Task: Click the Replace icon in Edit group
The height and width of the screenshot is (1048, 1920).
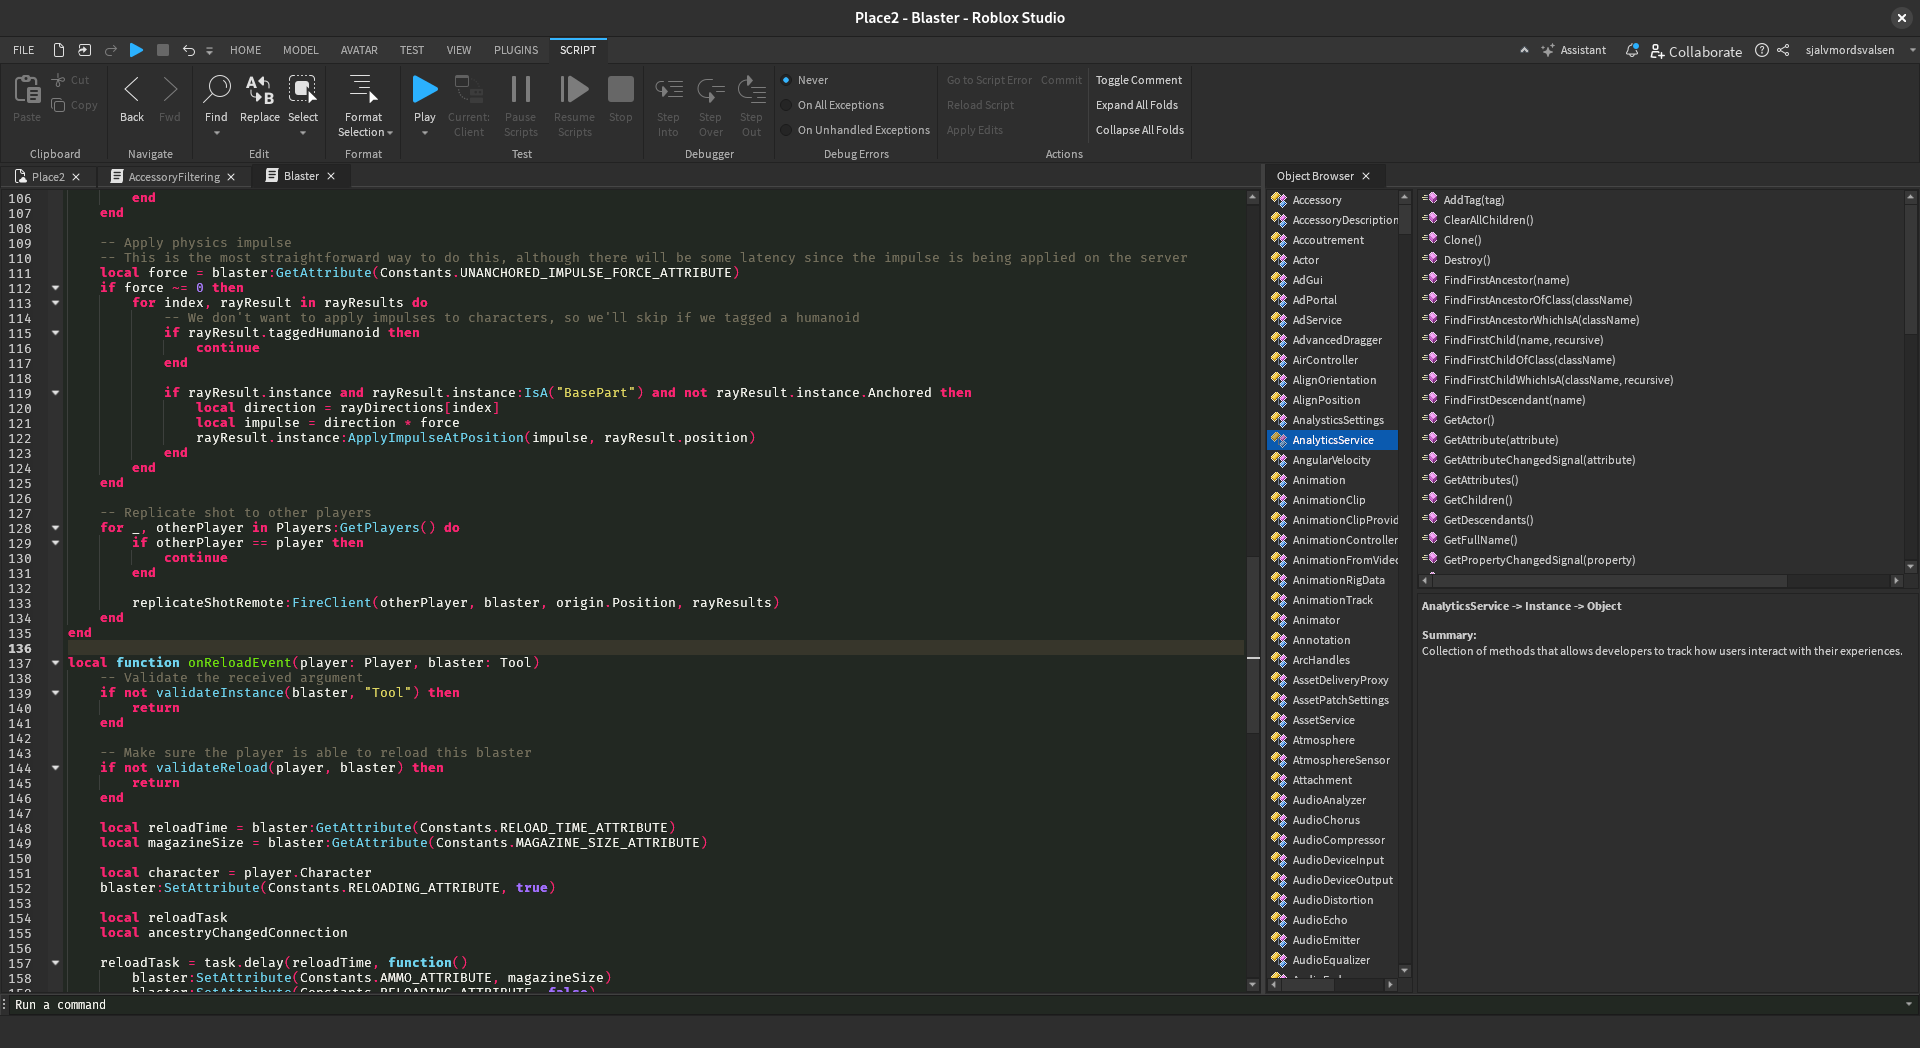Action: 260,90
